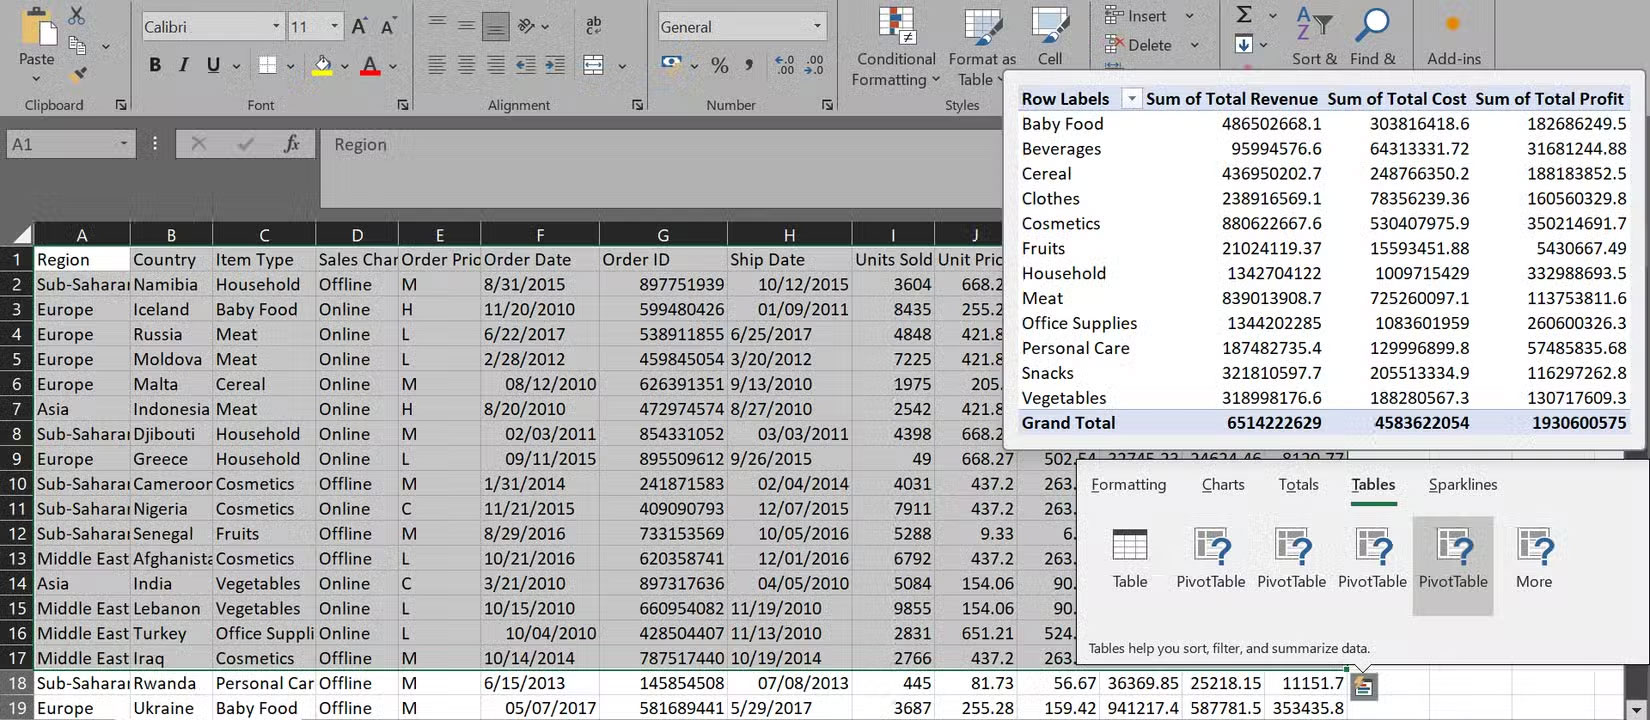Toggle Bold formatting
Screen dimensions: 1650x720
point(155,66)
